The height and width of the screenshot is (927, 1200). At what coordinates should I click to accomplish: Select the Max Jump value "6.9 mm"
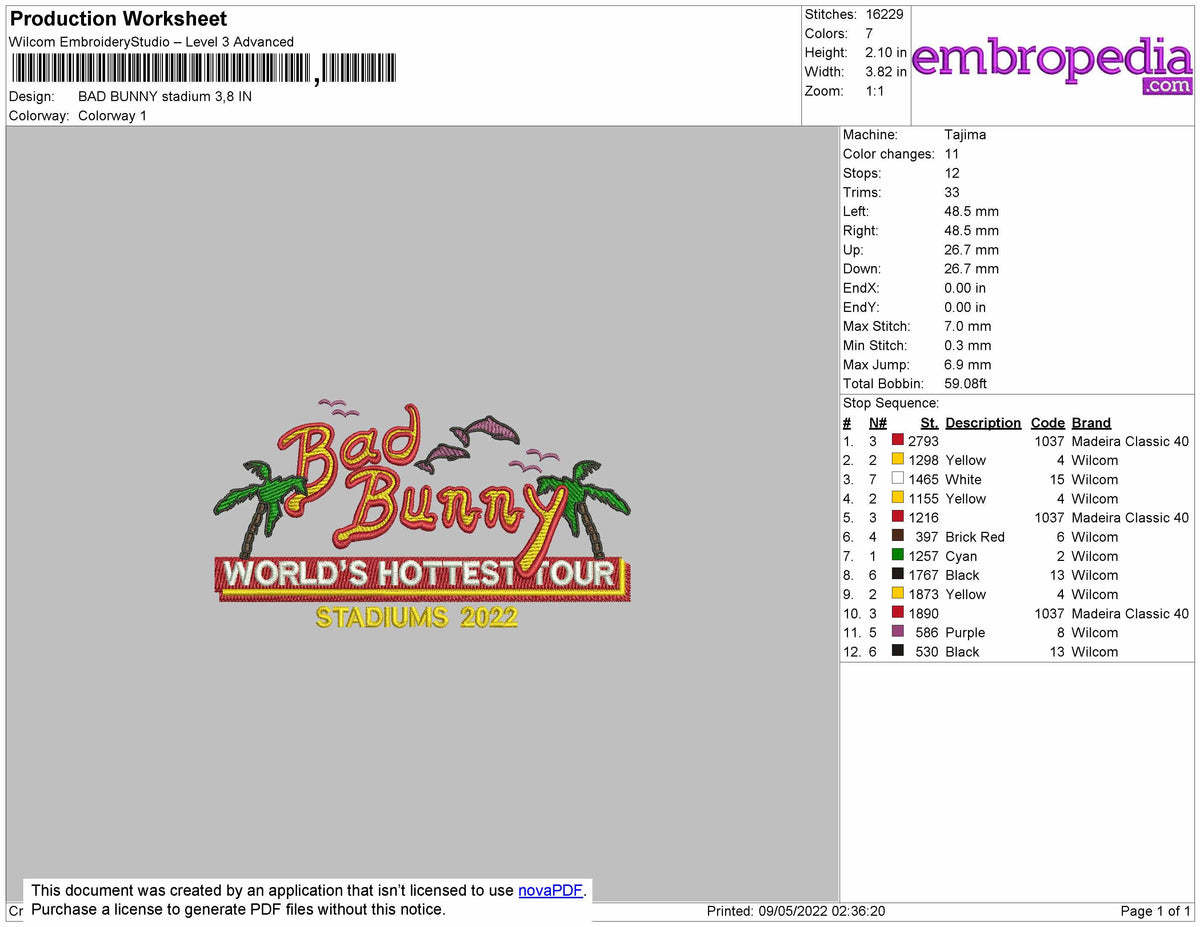pyautogui.click(x=968, y=364)
